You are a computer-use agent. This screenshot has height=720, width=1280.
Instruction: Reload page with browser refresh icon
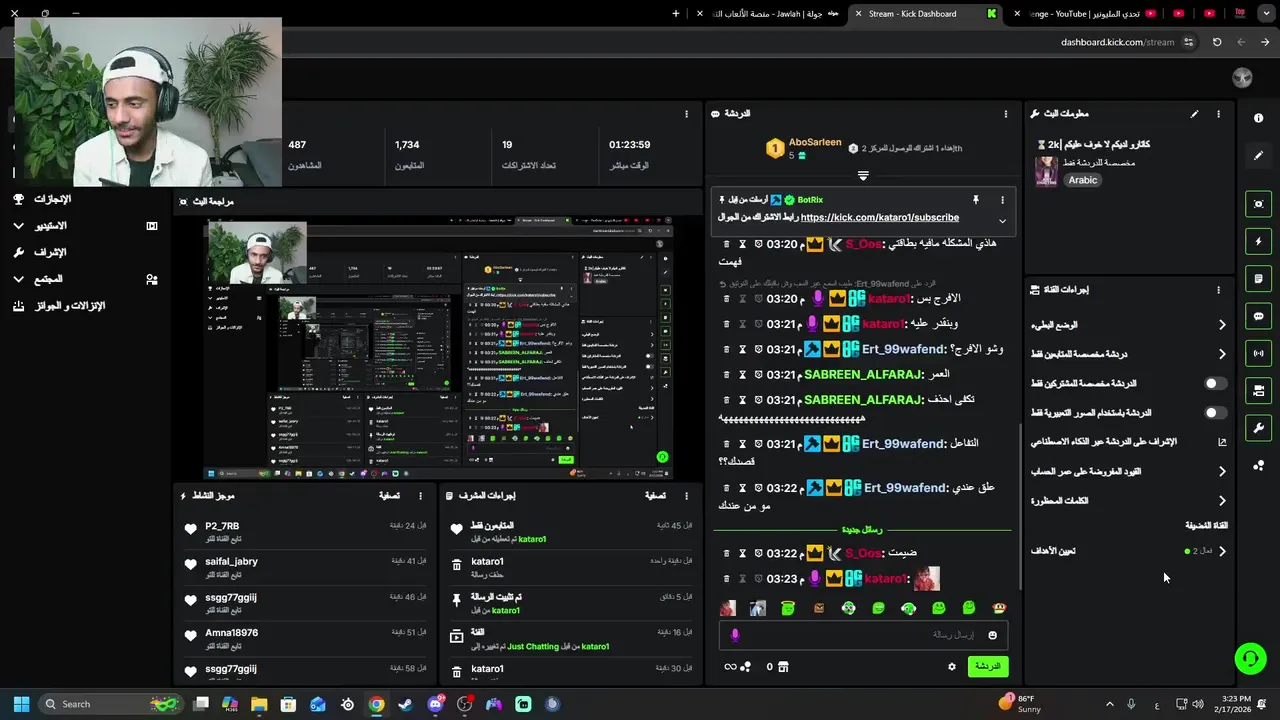point(1217,42)
